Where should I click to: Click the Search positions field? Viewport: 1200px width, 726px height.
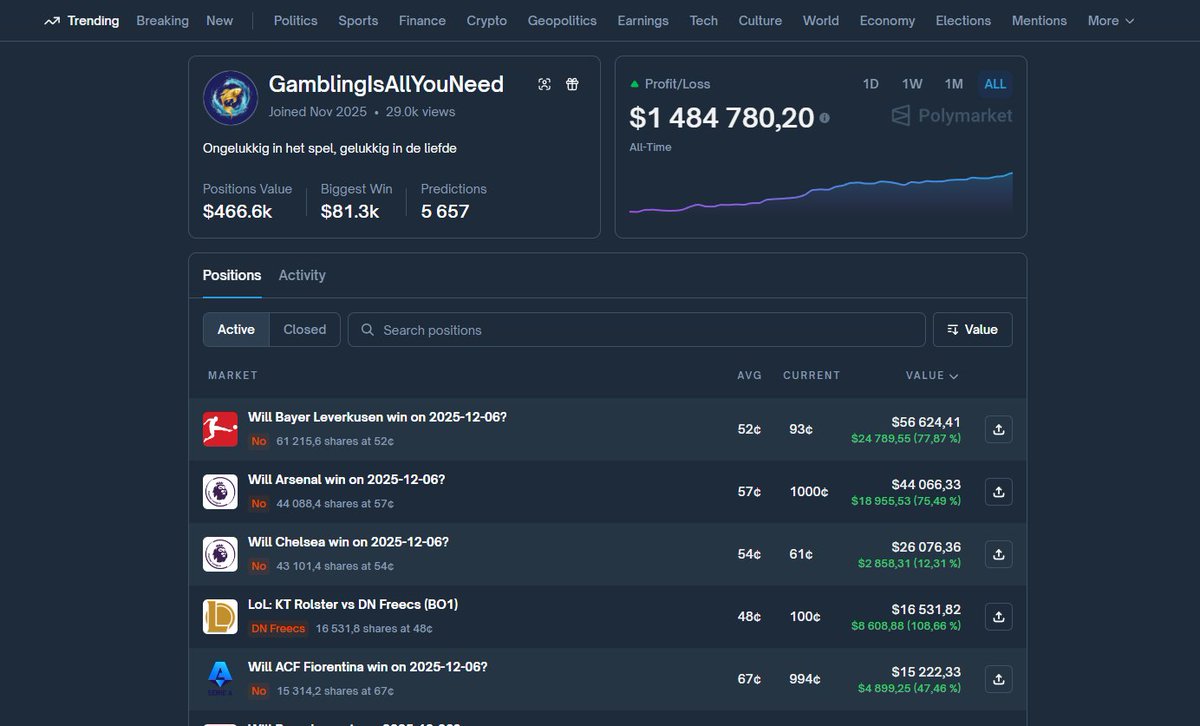(636, 329)
